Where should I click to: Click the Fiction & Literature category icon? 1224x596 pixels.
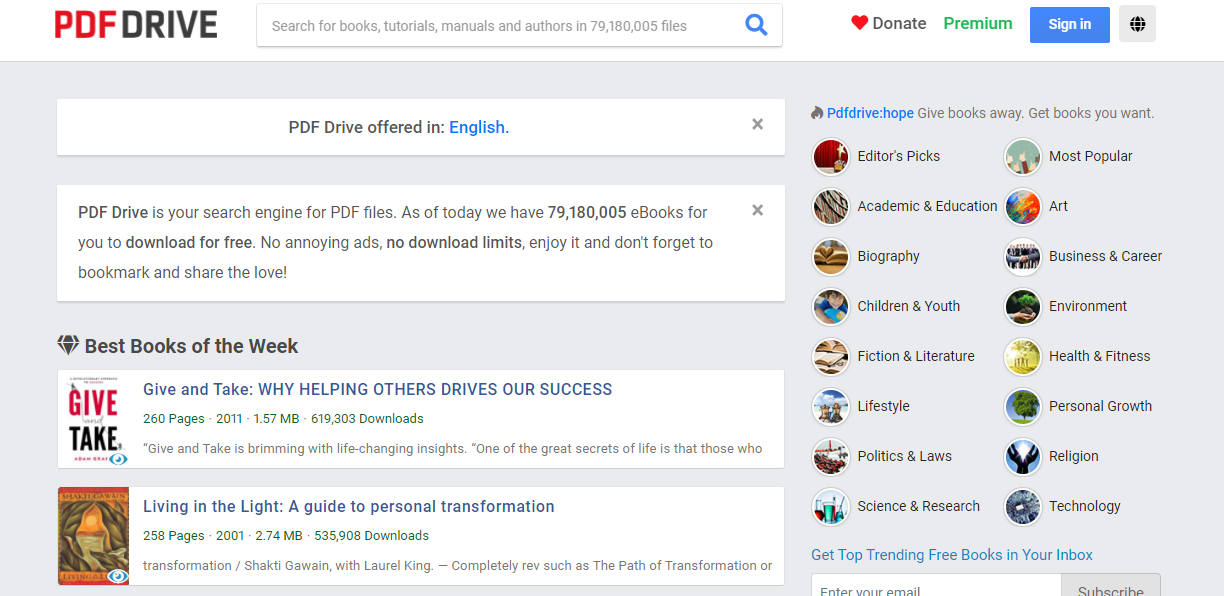click(831, 356)
